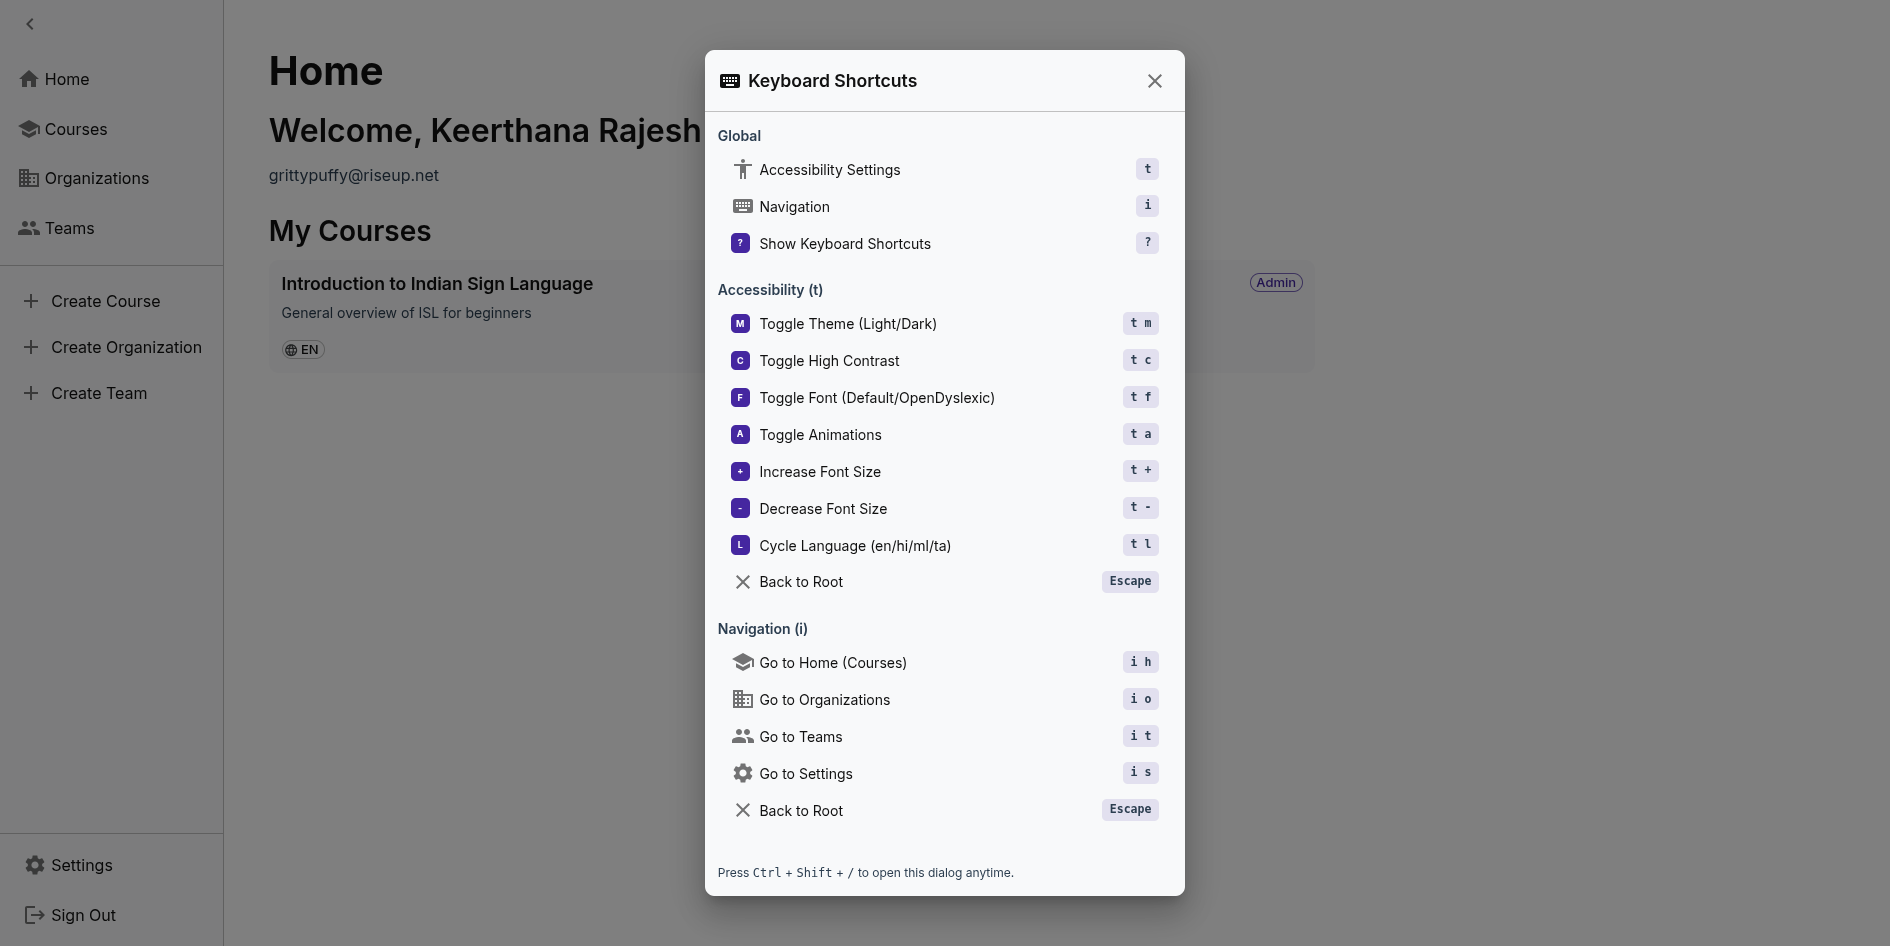This screenshot has width=1890, height=946.
Task: Click 'Go to Organizations' text
Action: (825, 700)
